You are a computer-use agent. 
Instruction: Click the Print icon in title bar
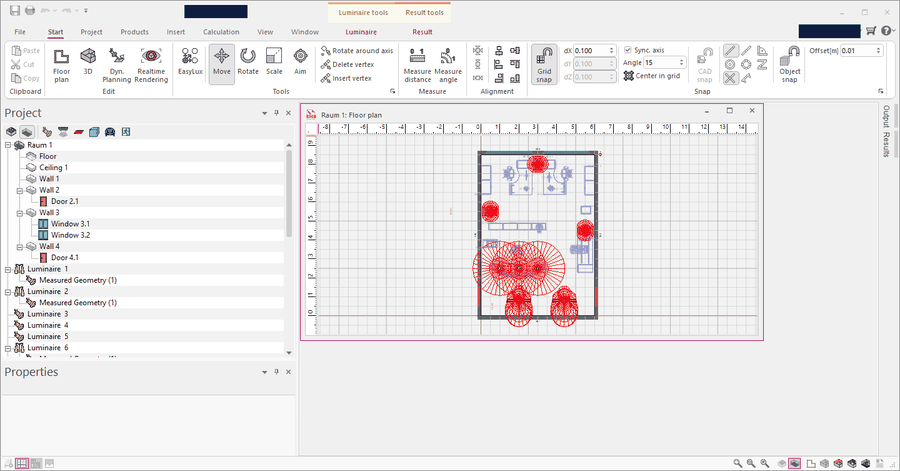pyautogui.click(x=30, y=10)
